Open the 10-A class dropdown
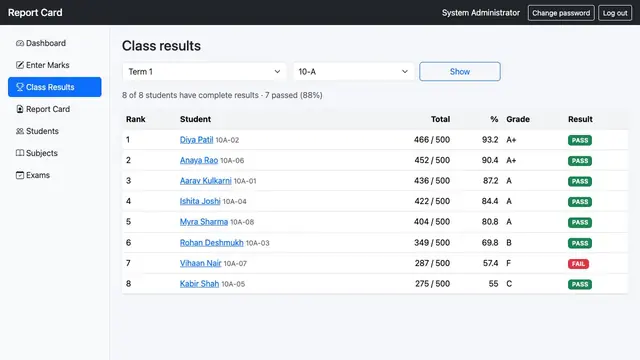 pos(353,71)
